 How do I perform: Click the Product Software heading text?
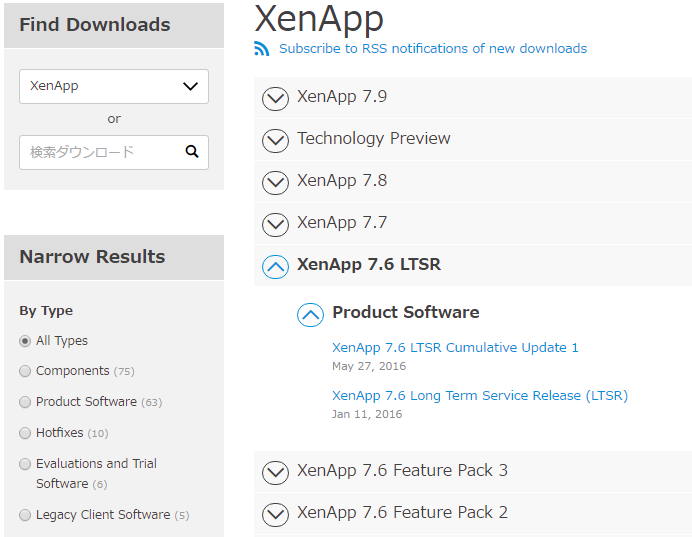point(406,312)
